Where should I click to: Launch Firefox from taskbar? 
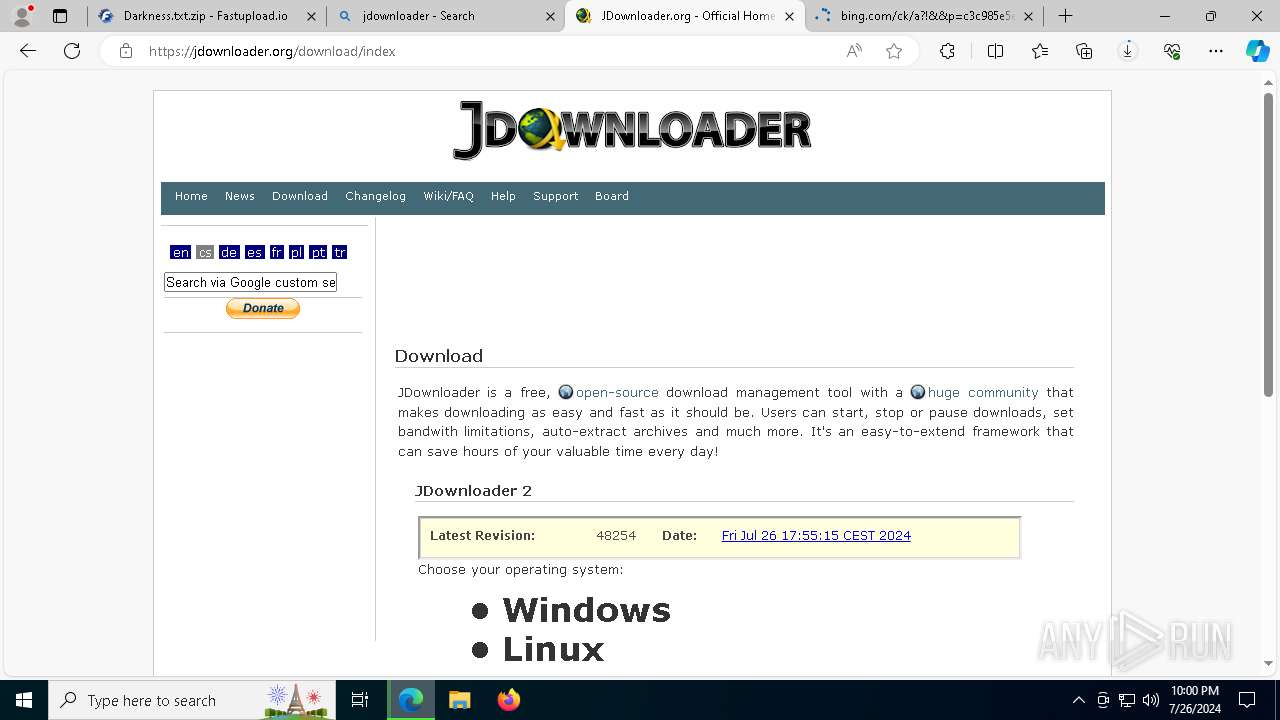click(x=508, y=700)
